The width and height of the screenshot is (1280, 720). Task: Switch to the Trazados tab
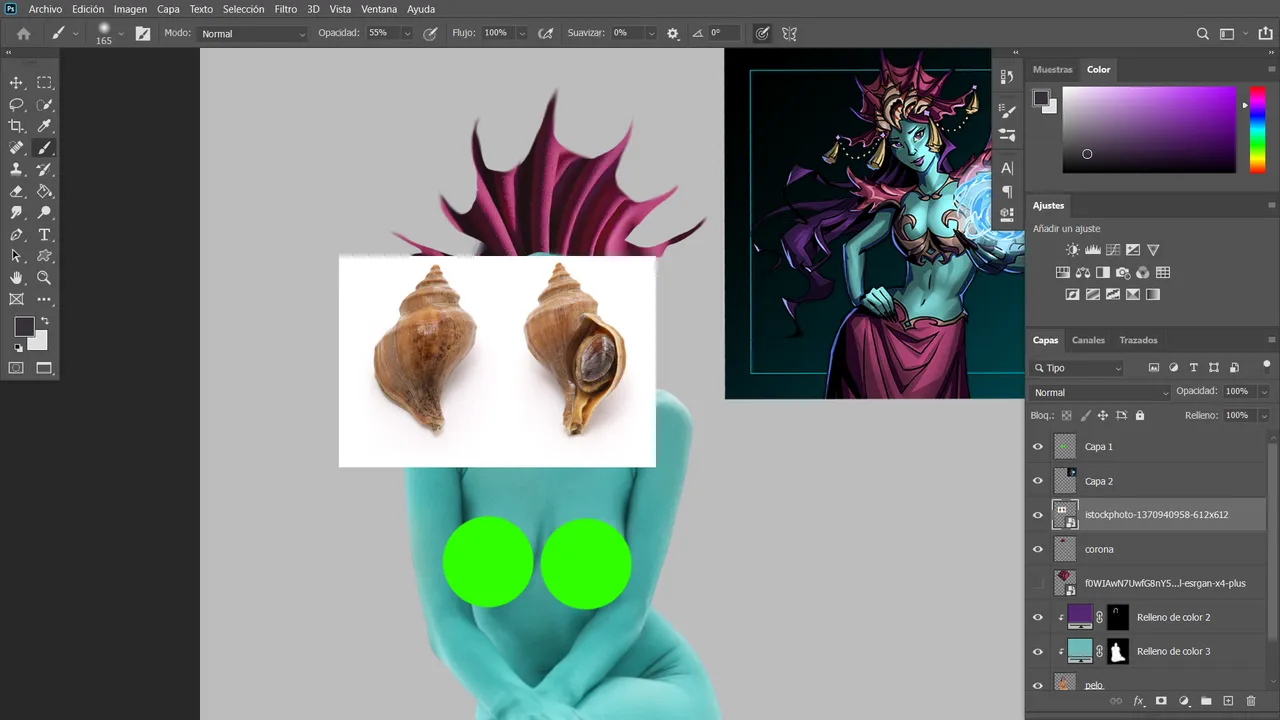point(1138,340)
